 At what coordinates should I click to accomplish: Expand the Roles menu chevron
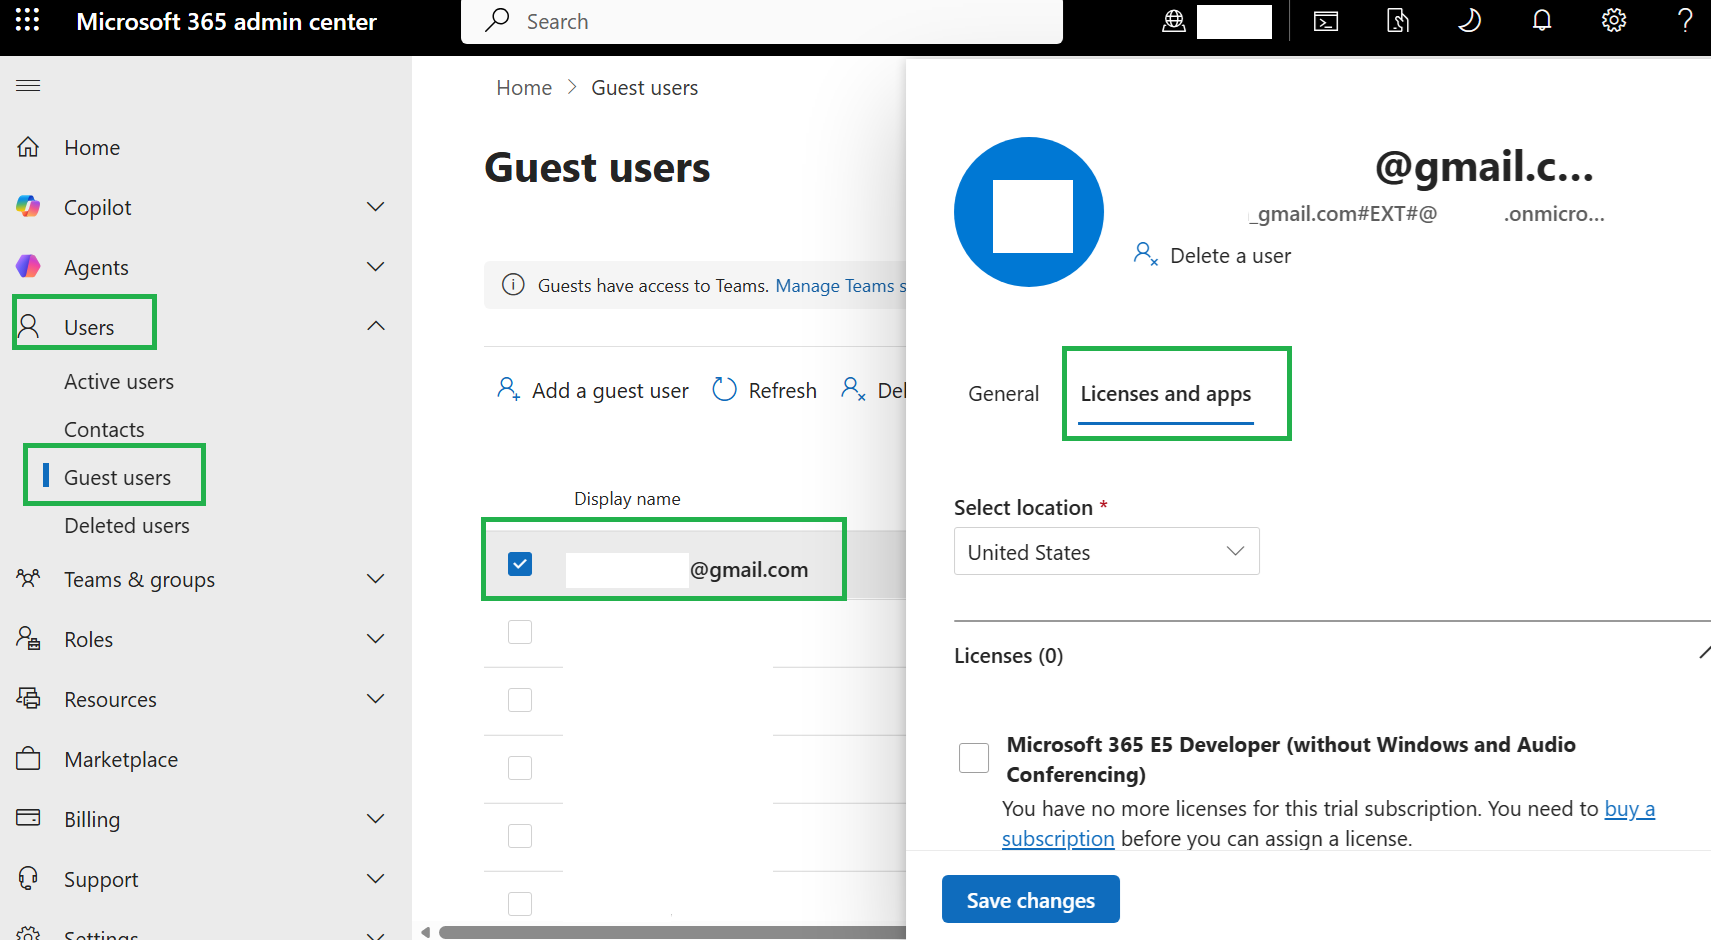[x=376, y=639]
